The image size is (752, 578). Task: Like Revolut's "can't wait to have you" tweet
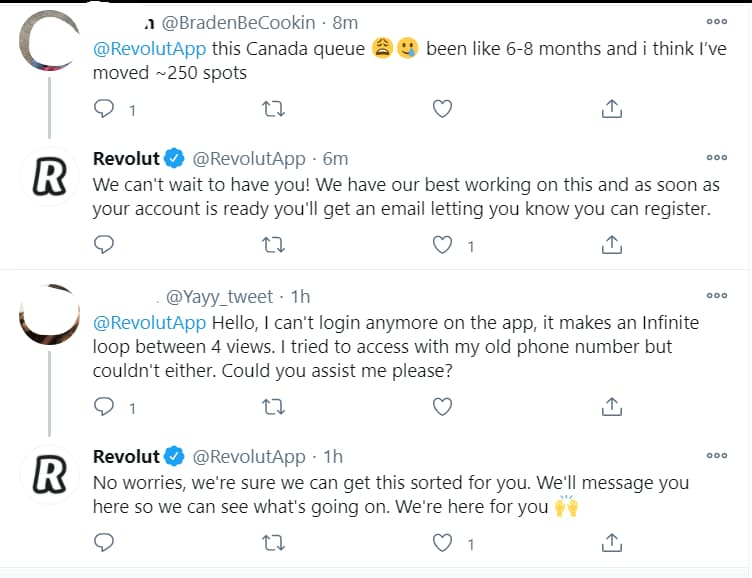pyautogui.click(x=442, y=244)
